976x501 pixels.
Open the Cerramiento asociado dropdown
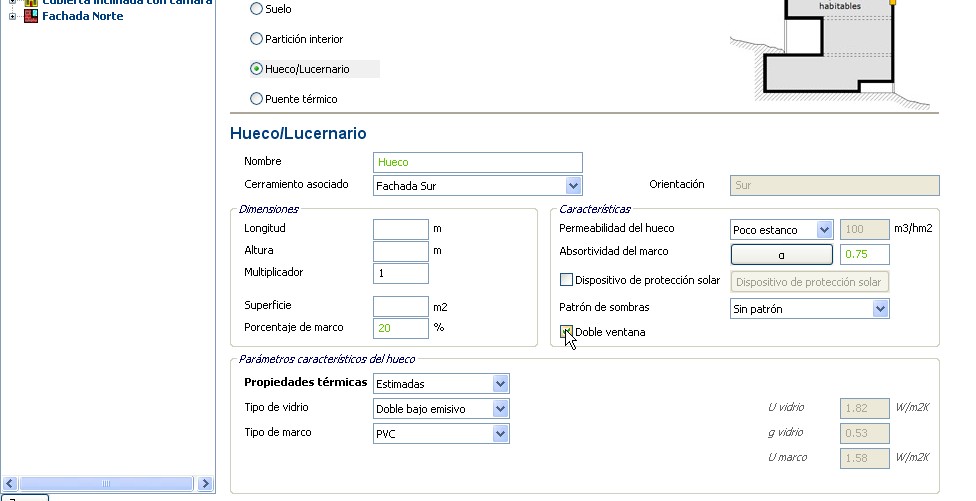coord(573,185)
